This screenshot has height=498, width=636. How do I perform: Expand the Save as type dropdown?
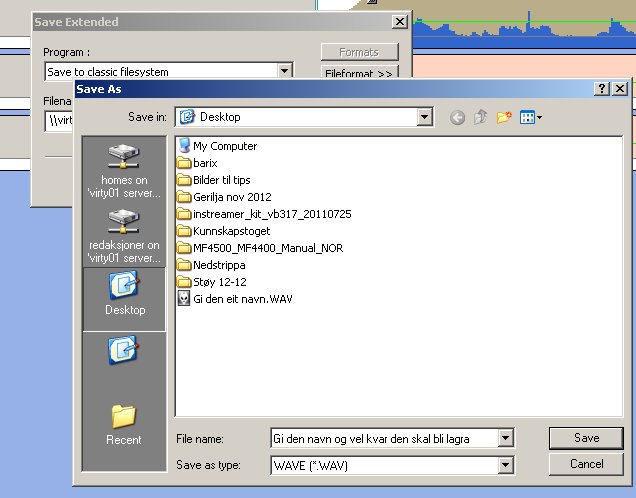pos(505,465)
